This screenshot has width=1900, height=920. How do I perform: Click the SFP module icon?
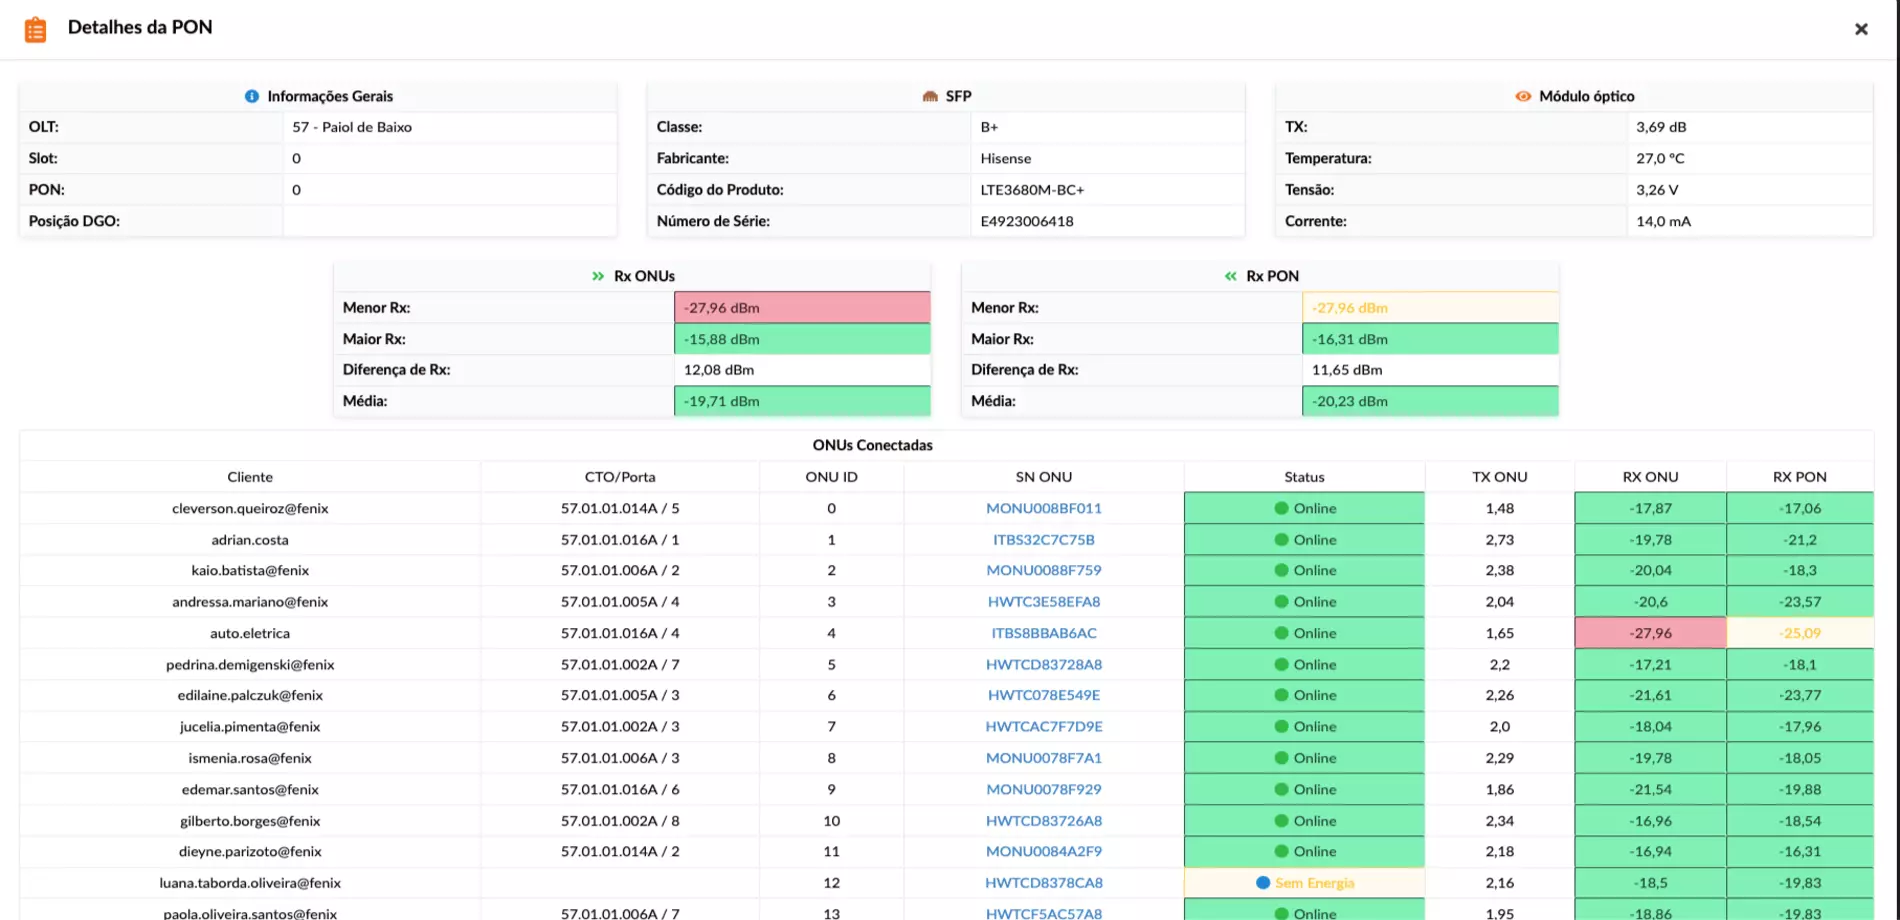(930, 96)
